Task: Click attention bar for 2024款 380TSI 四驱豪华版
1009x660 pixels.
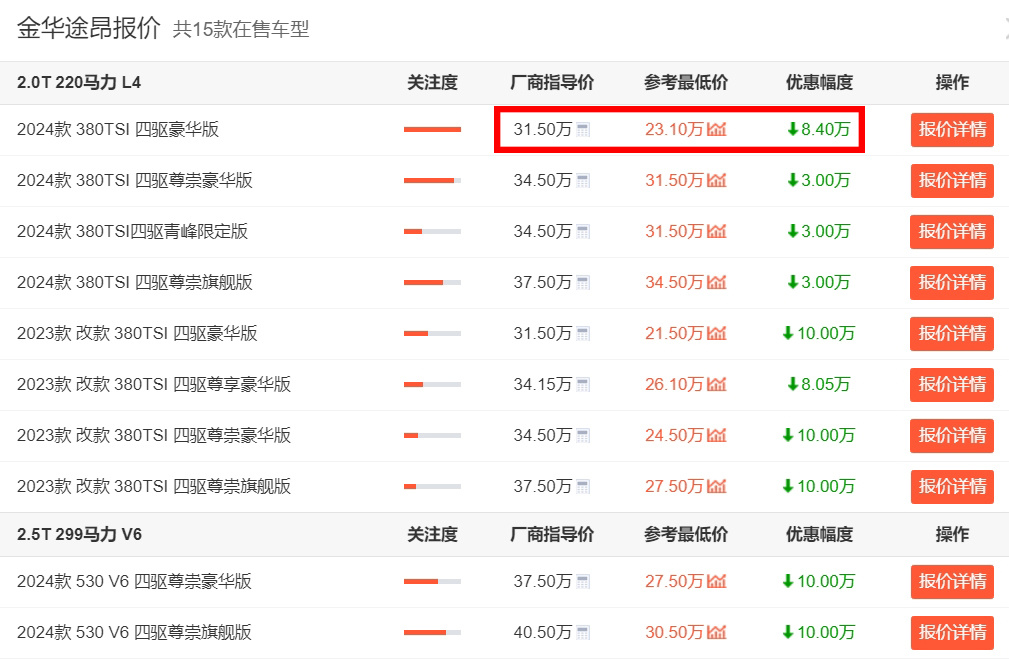Action: (x=432, y=129)
